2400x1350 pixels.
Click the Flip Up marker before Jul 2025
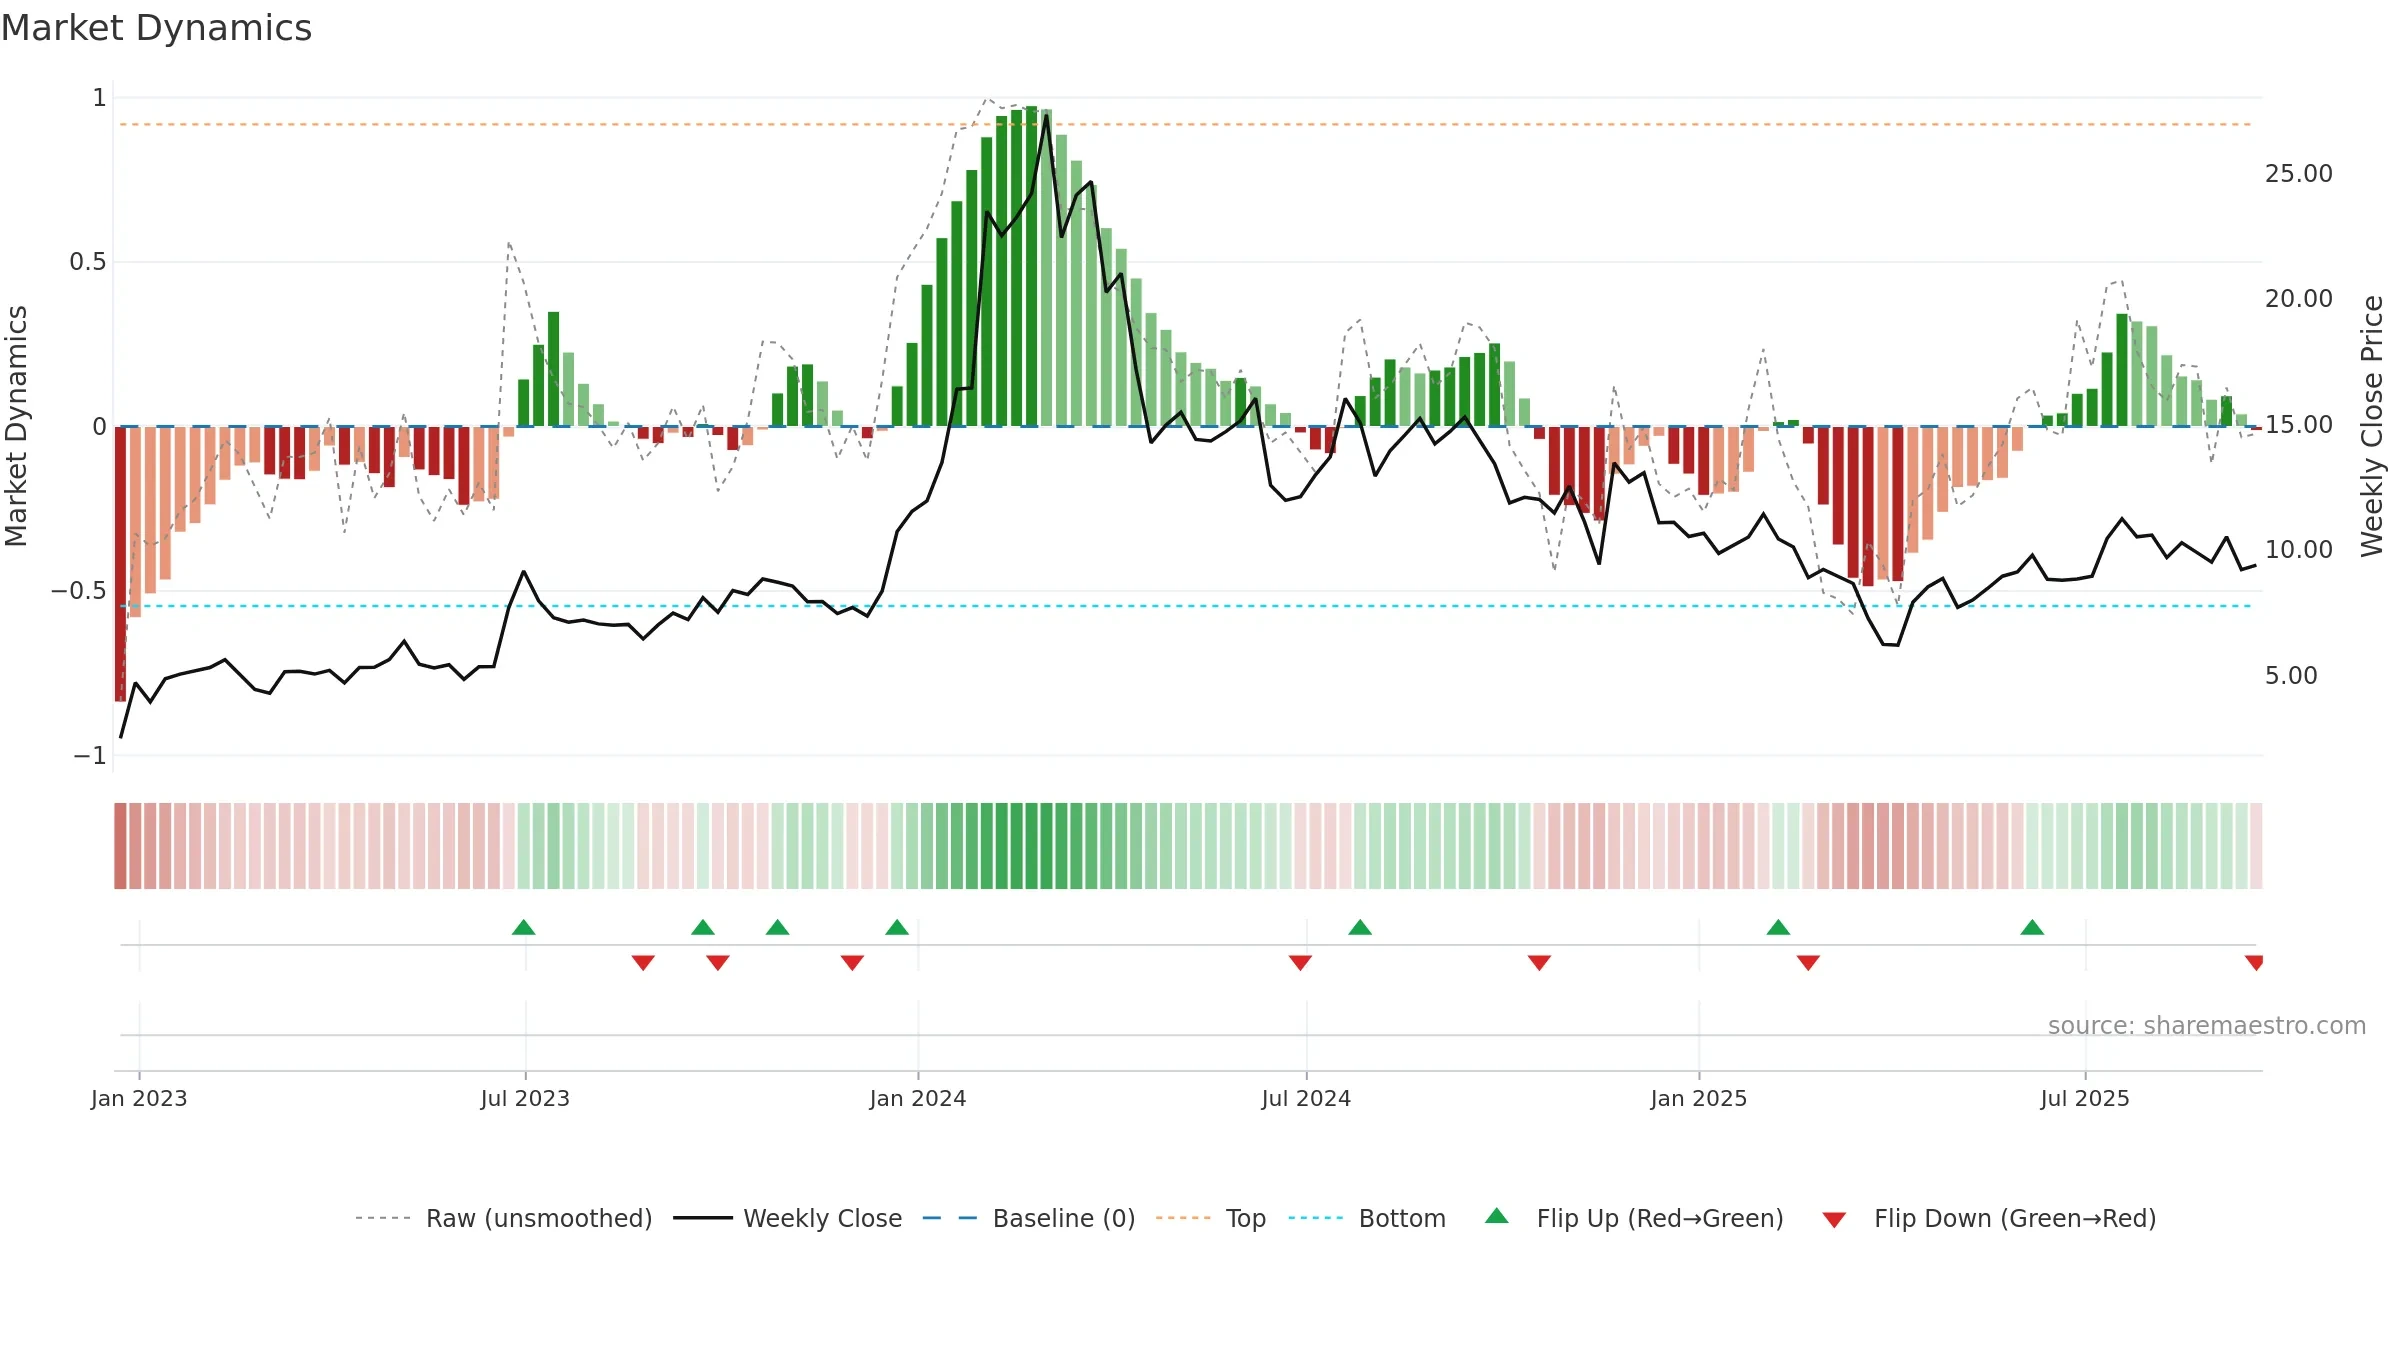(2032, 927)
